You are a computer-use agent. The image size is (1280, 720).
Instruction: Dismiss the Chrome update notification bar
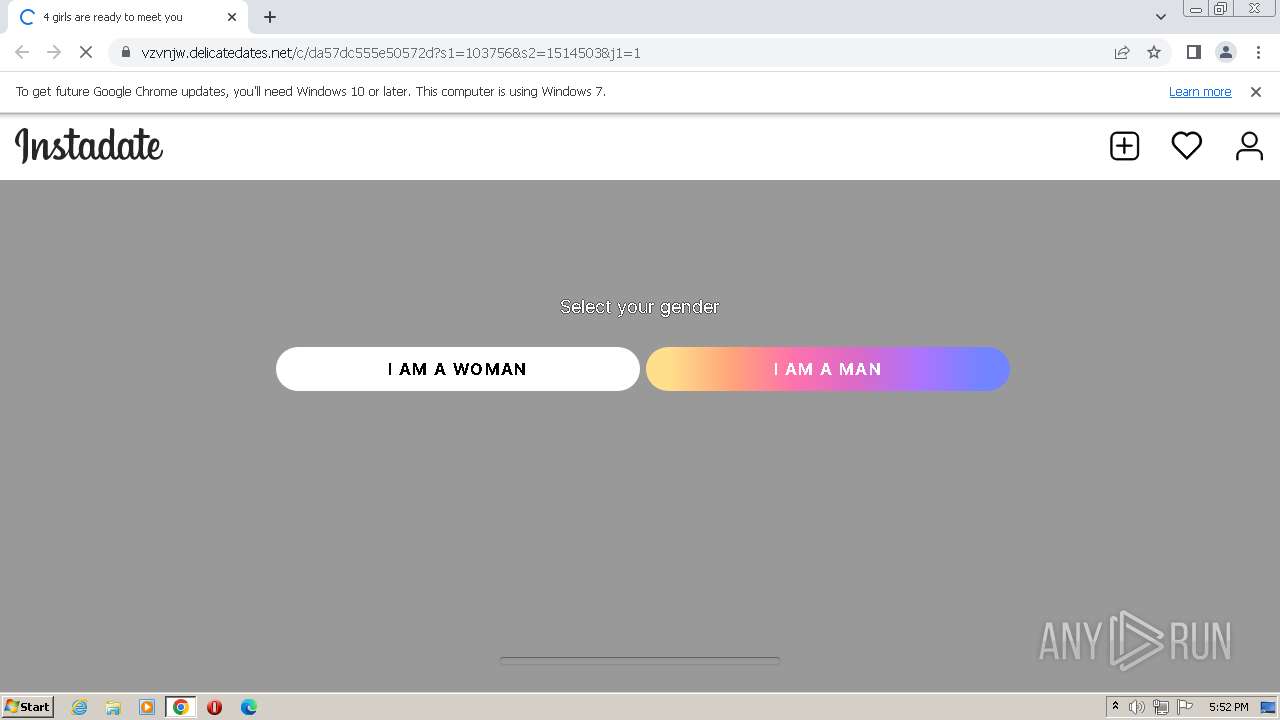point(1256,91)
